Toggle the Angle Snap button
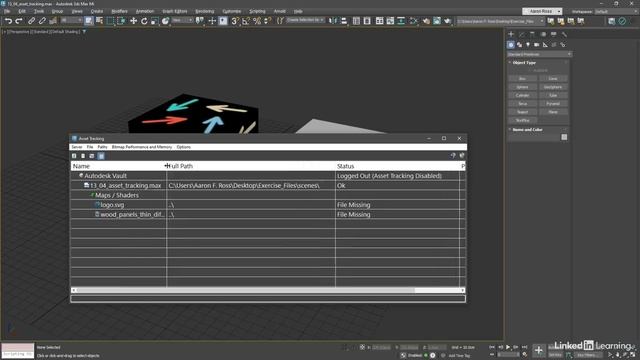 (x=246, y=21)
